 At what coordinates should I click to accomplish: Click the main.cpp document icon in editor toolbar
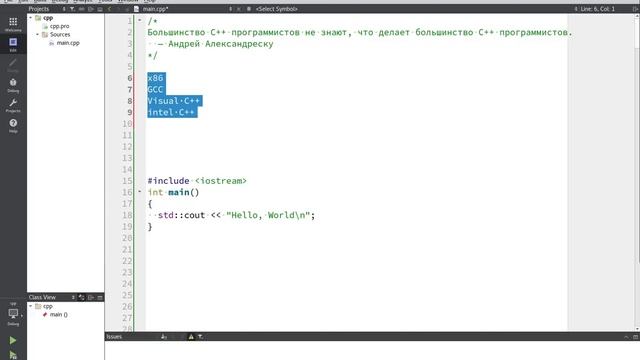pyautogui.click(x=136, y=9)
